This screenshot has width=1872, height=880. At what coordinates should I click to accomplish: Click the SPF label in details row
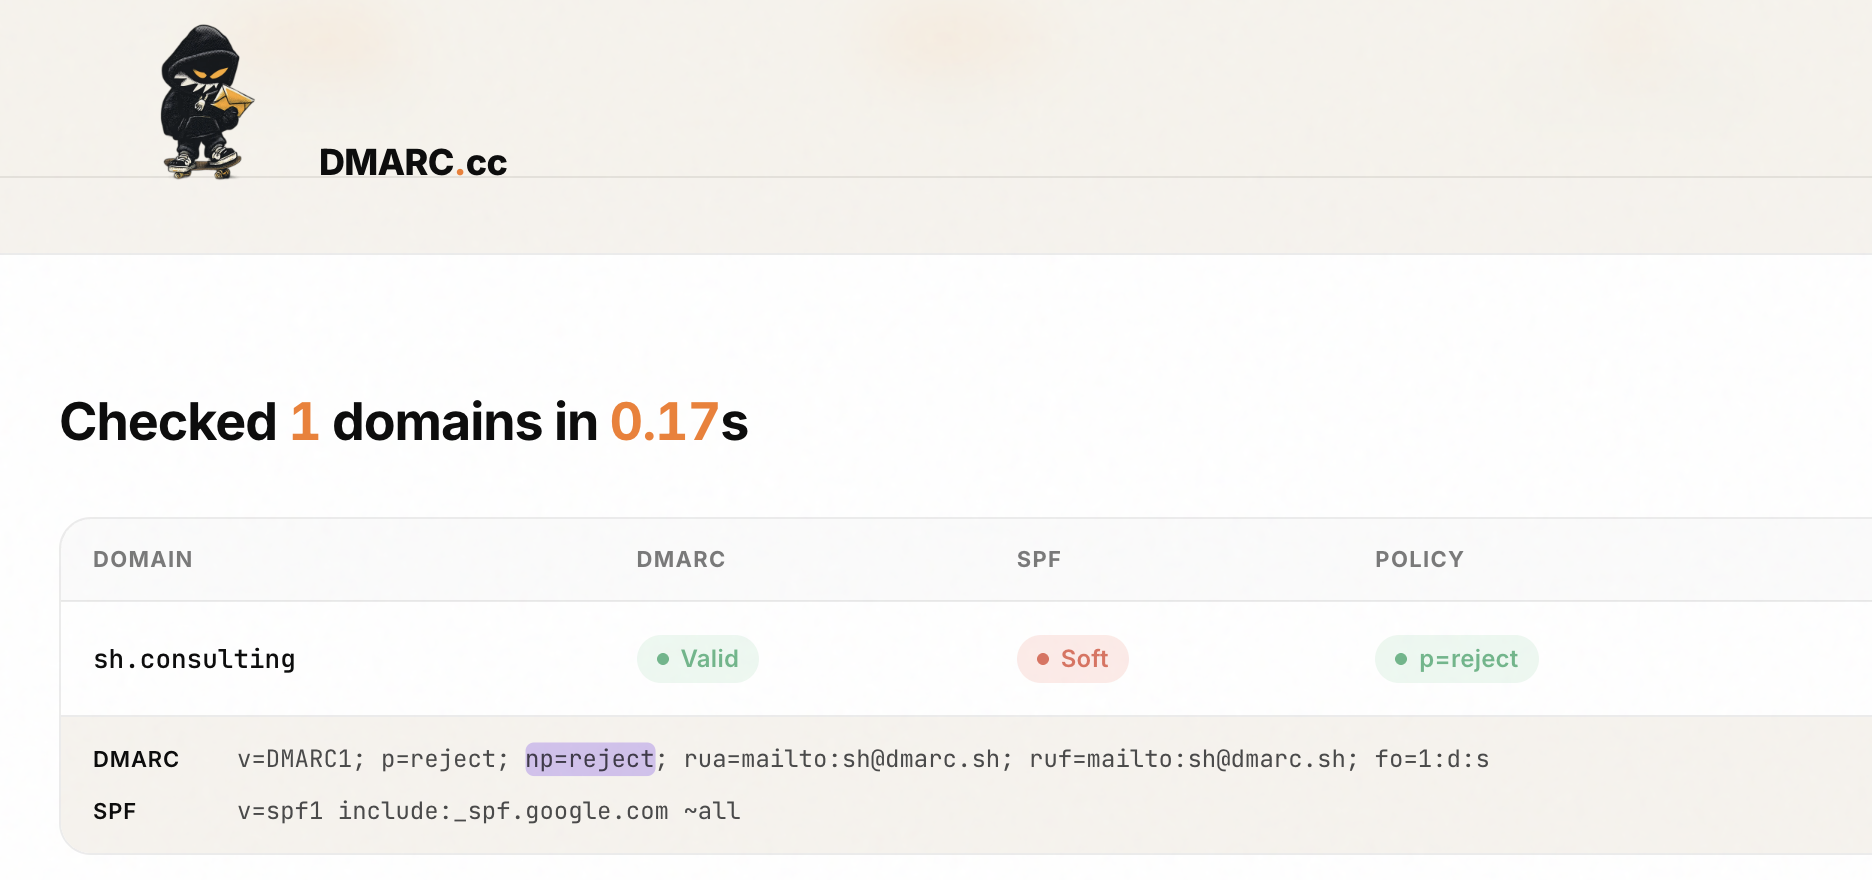point(114,811)
